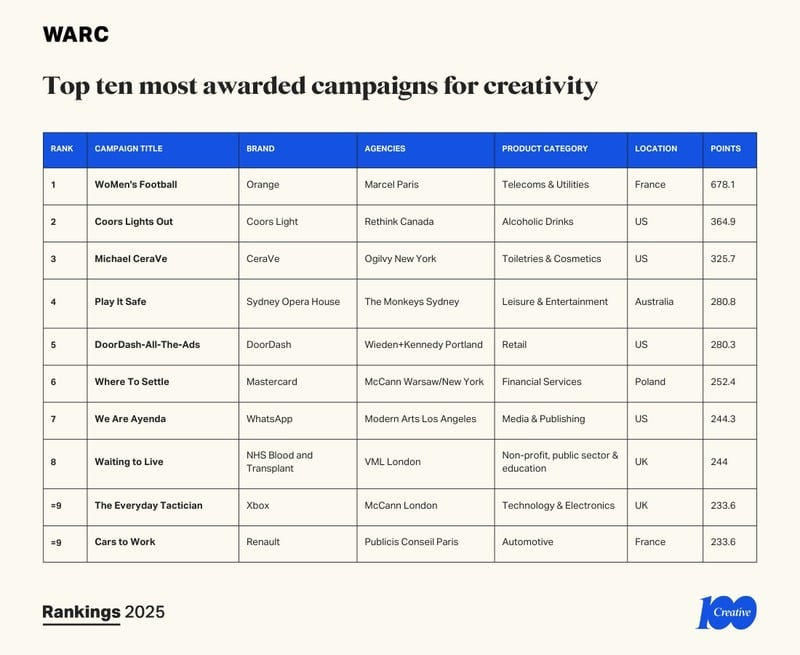Image resolution: width=800 pixels, height=655 pixels.
Task: Click the Waiting to Live campaign
Action: pyautogui.click(x=129, y=462)
